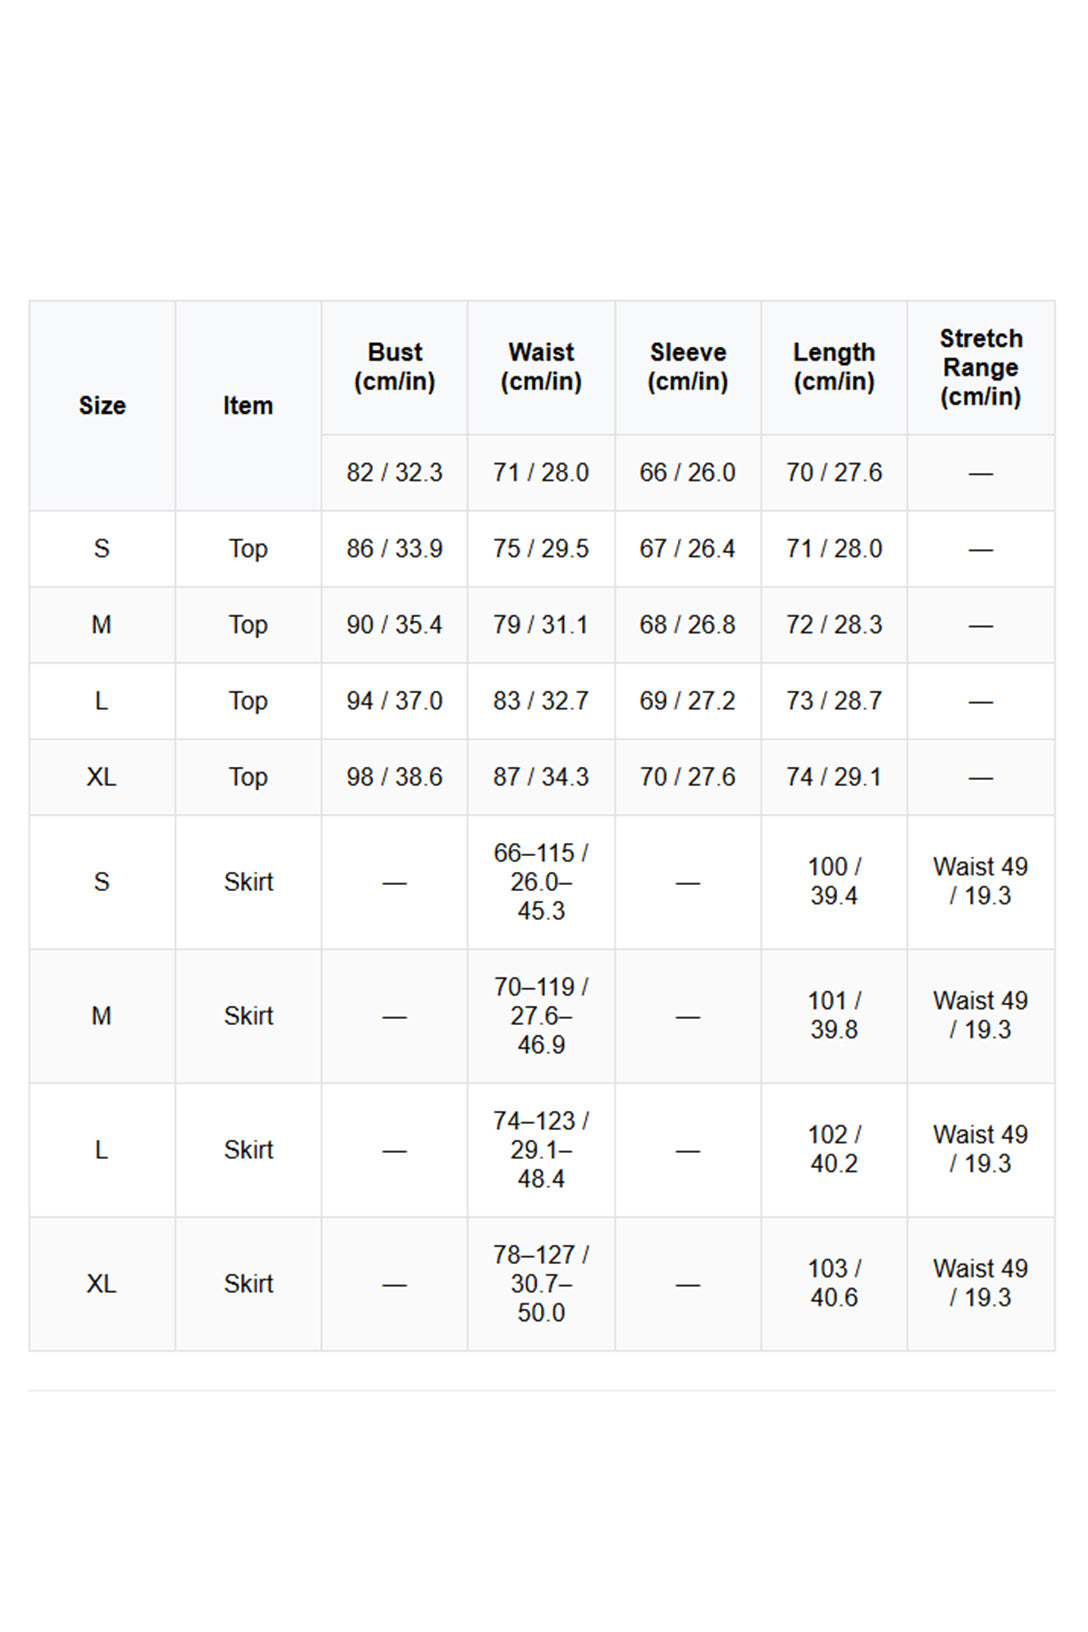
Task: Click the 98 / 38.6 bust value
Action: point(395,777)
